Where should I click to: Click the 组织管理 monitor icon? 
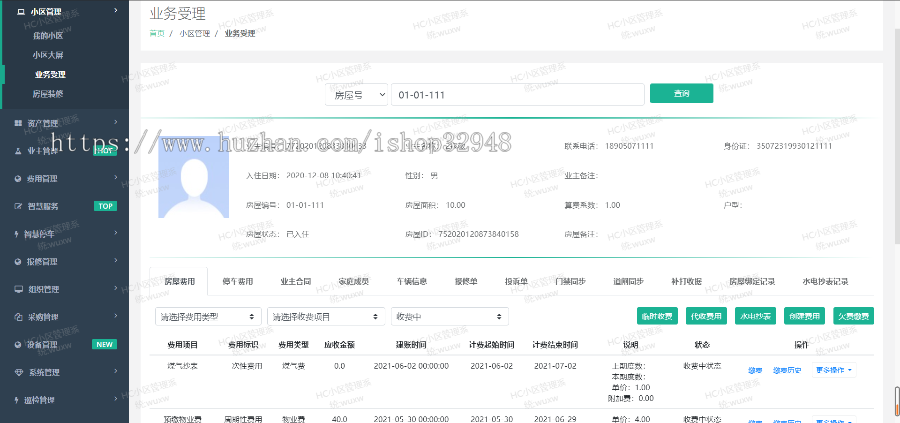coord(18,289)
